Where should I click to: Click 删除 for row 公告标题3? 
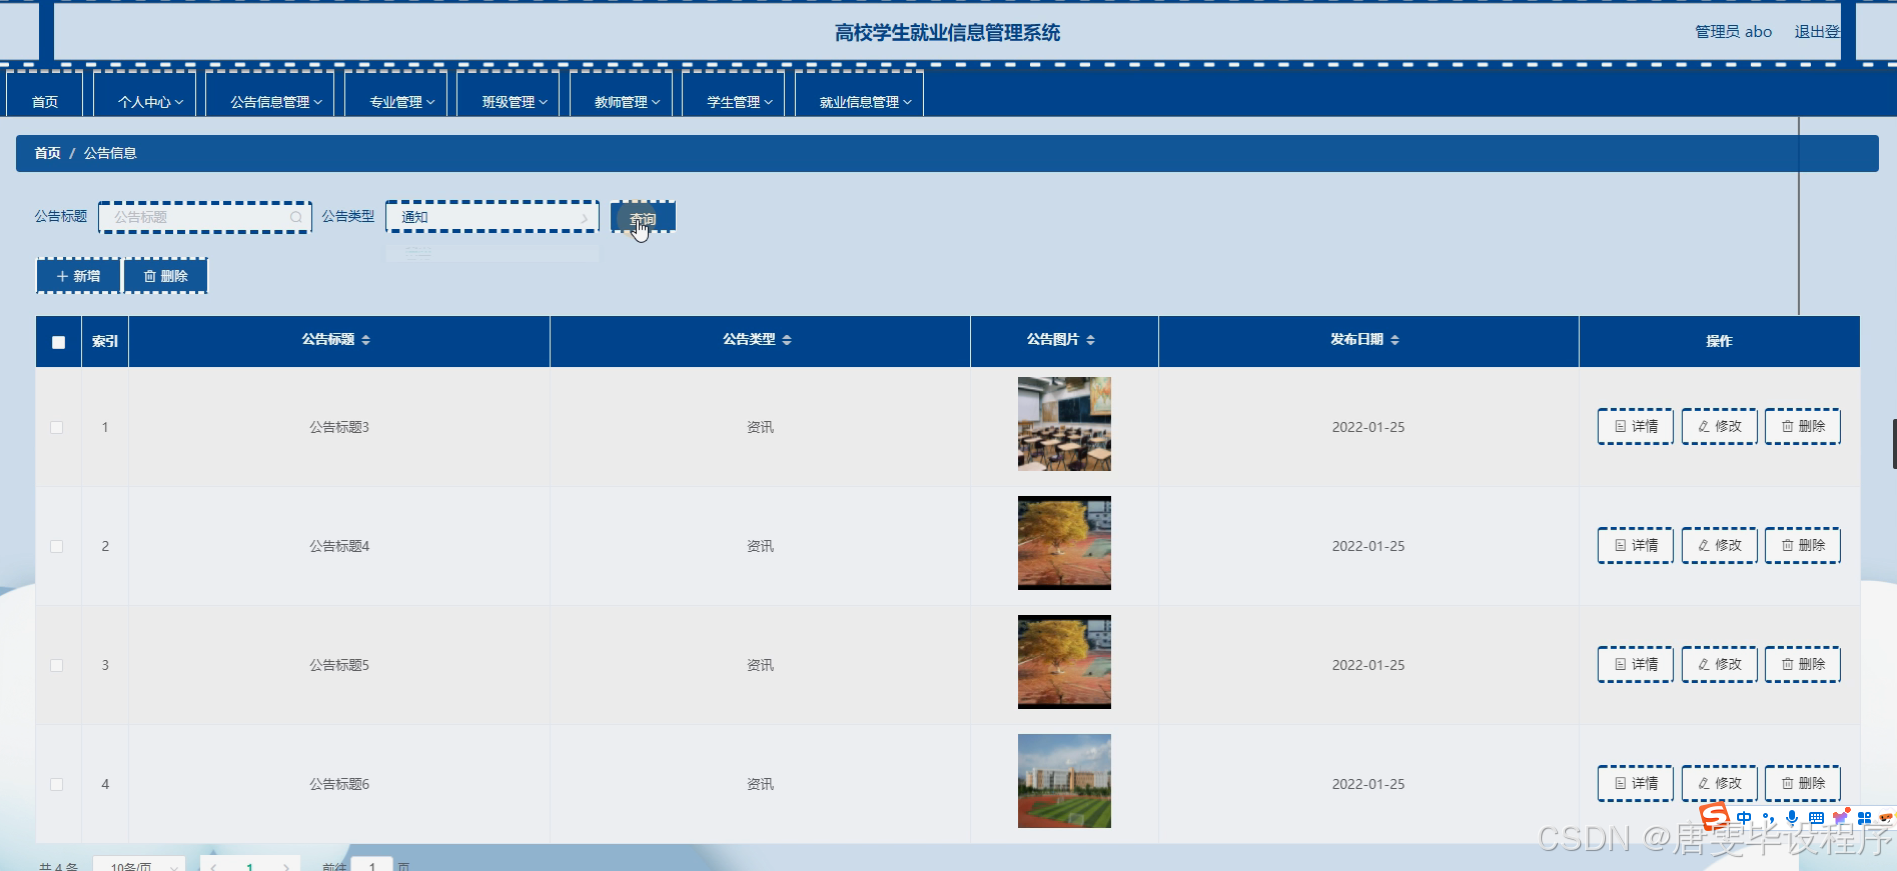point(1803,426)
